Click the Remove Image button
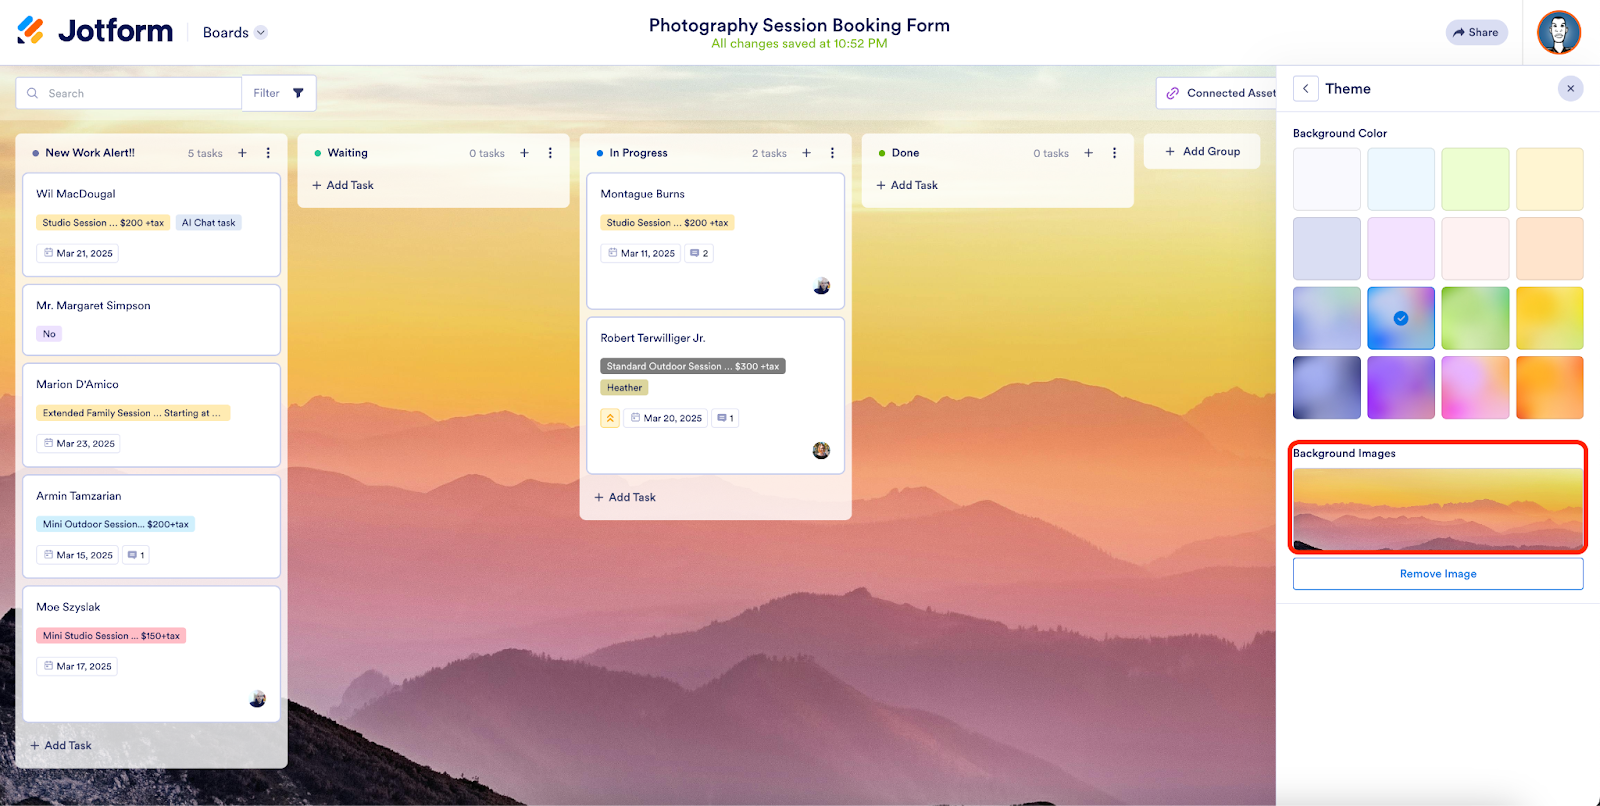 click(x=1438, y=574)
